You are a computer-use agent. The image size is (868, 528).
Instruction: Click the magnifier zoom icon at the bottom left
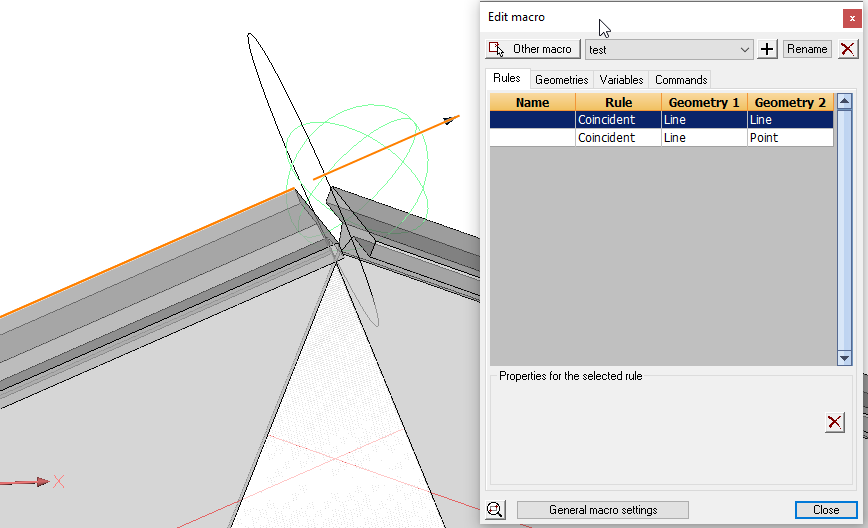coord(495,510)
